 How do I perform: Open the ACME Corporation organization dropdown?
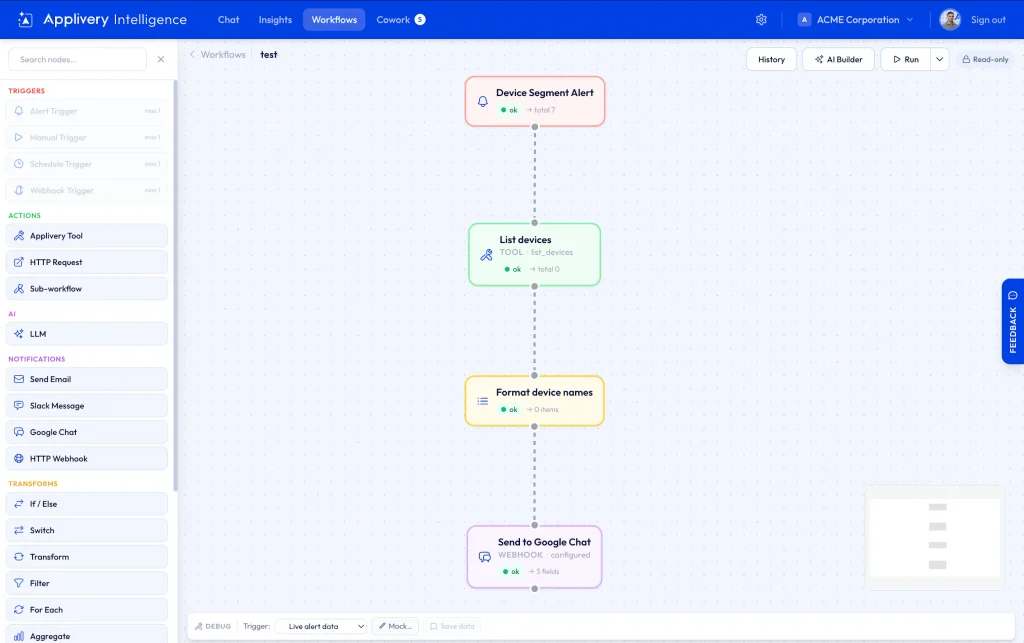point(856,20)
